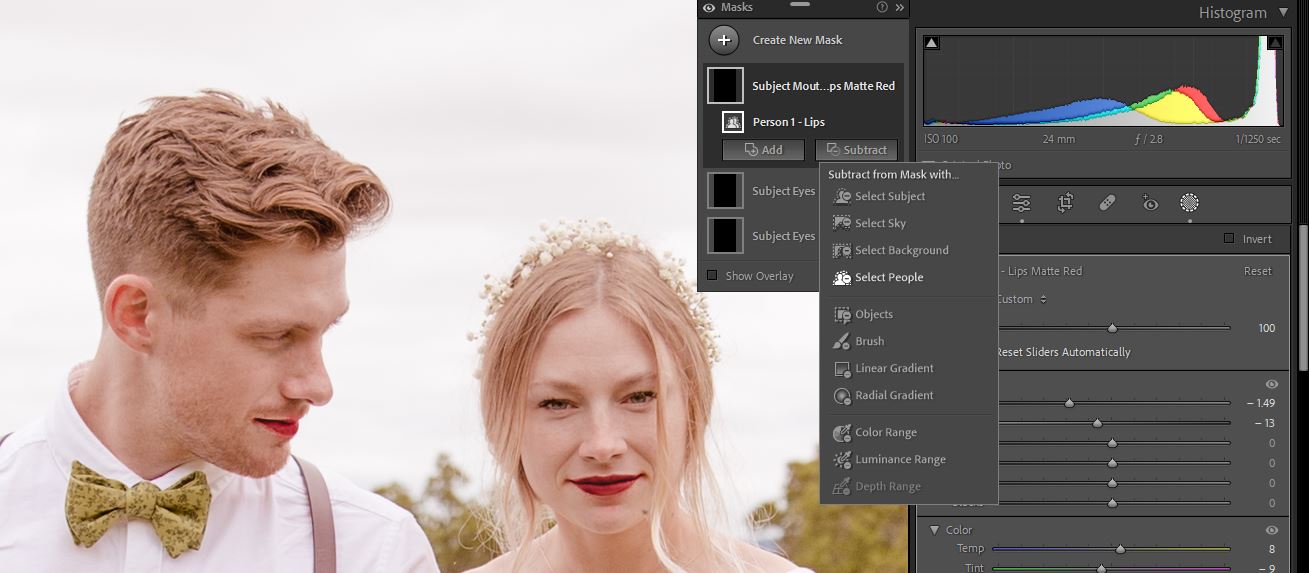Check the Invert mask checkbox
This screenshot has height=573, width=1309.
(x=1229, y=239)
